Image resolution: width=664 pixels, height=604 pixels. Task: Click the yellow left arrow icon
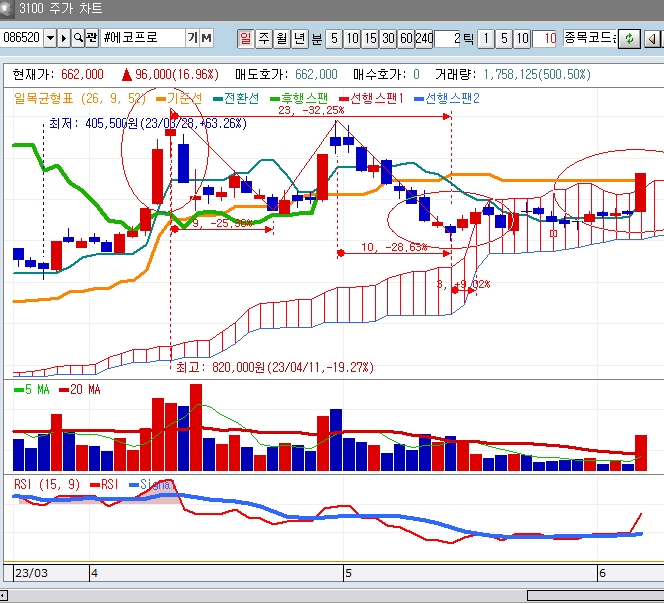(652, 38)
